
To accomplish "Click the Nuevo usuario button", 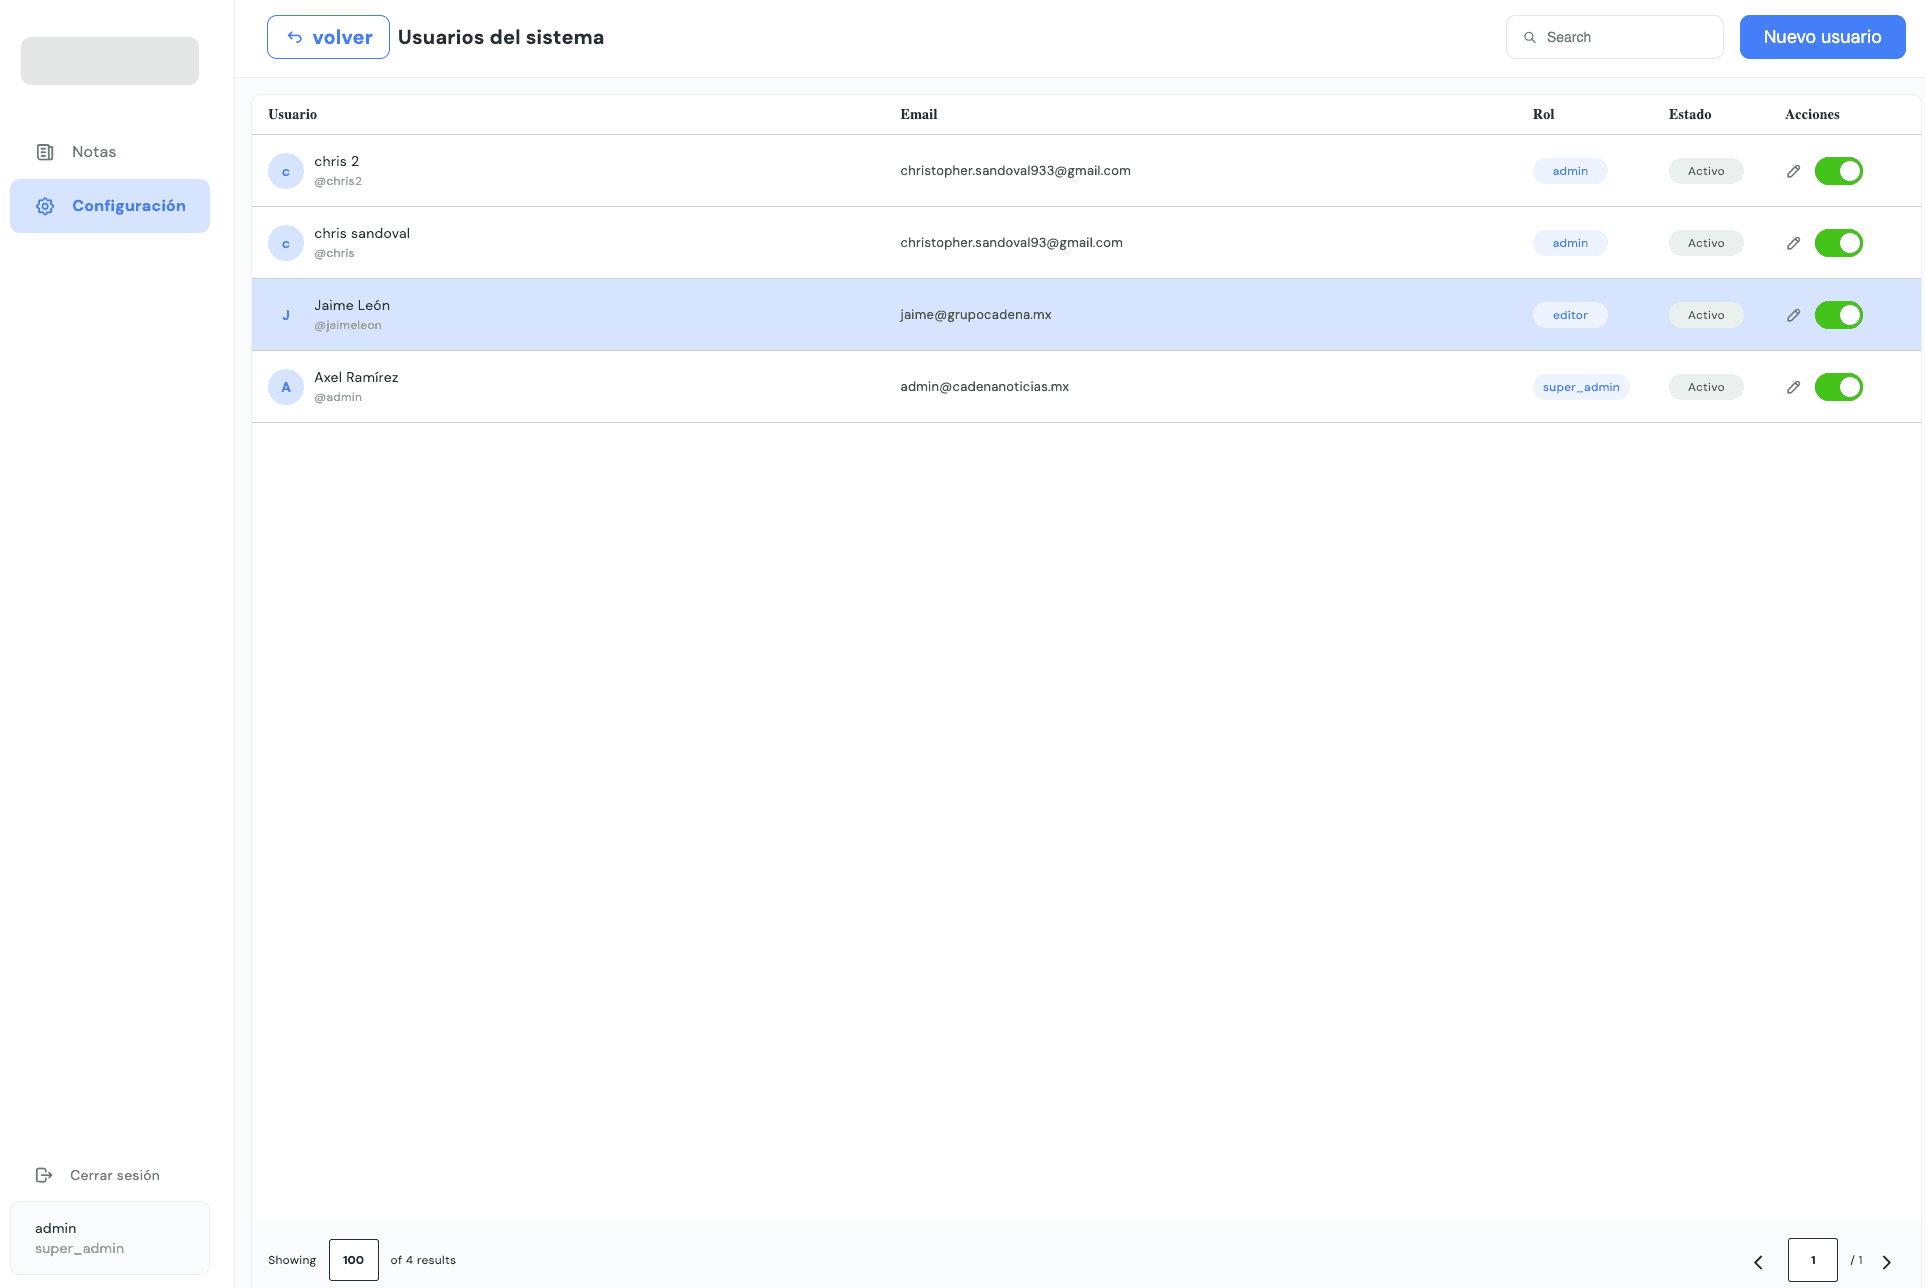I will click(x=1822, y=37).
